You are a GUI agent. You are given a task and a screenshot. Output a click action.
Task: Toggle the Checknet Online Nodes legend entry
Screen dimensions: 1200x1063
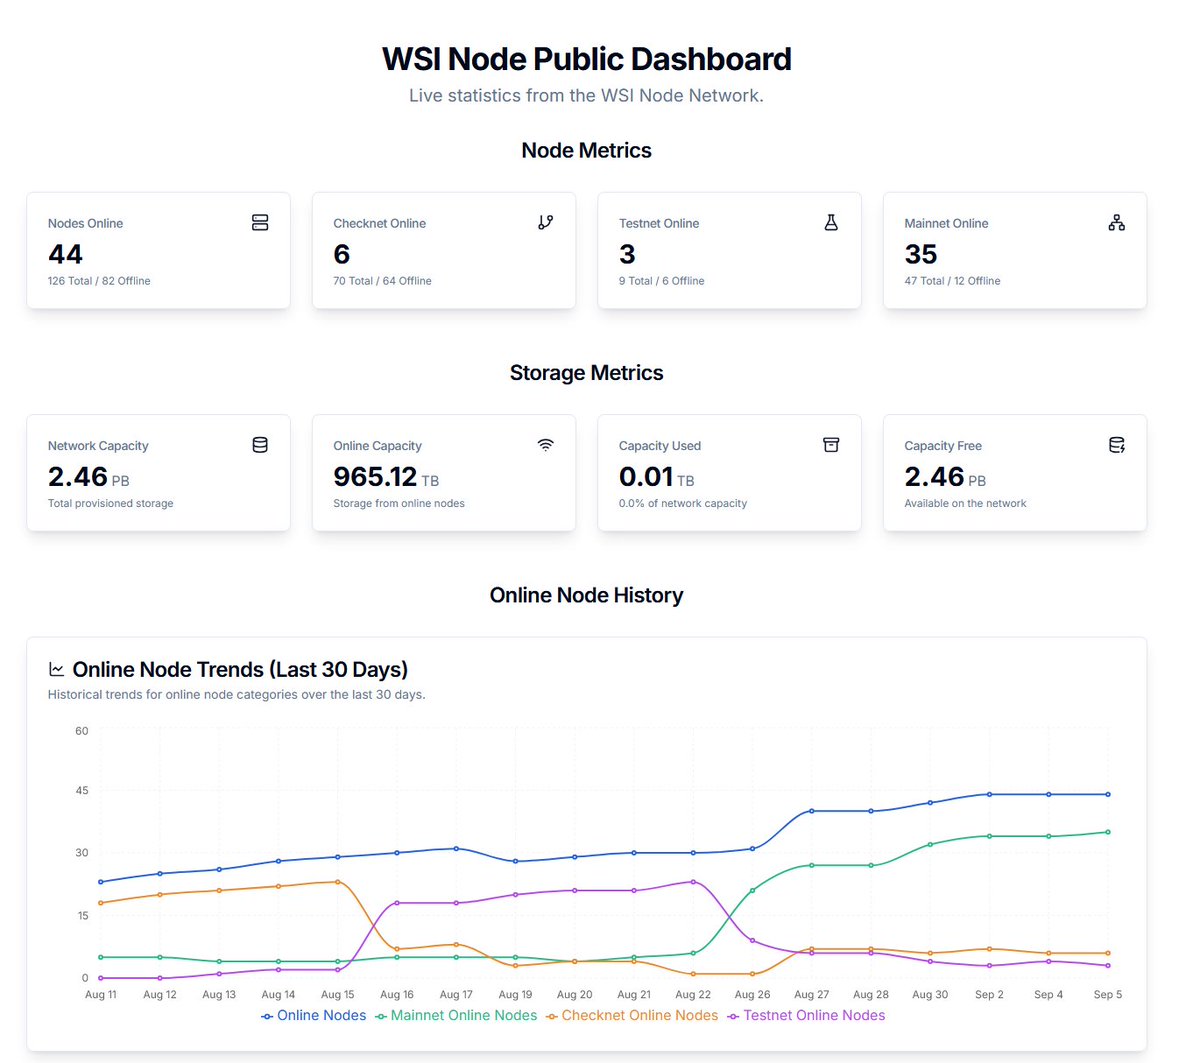coord(632,1015)
